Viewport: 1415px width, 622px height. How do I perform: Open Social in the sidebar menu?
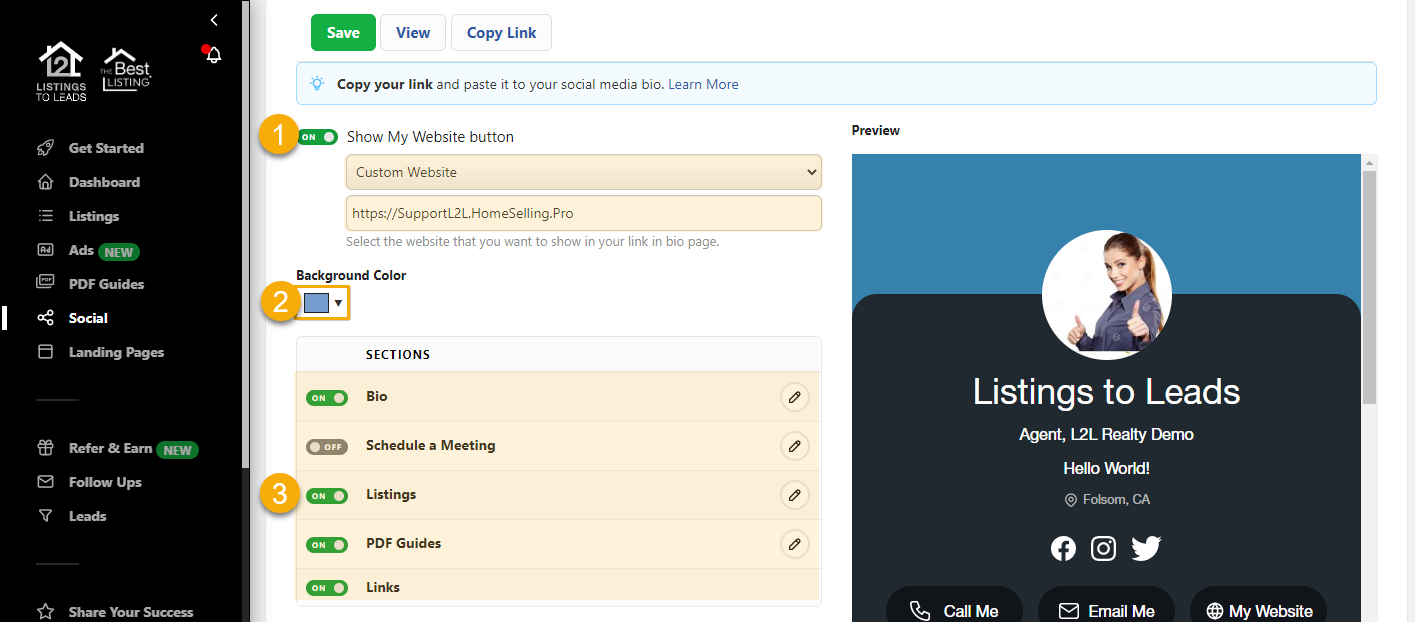tap(88, 318)
